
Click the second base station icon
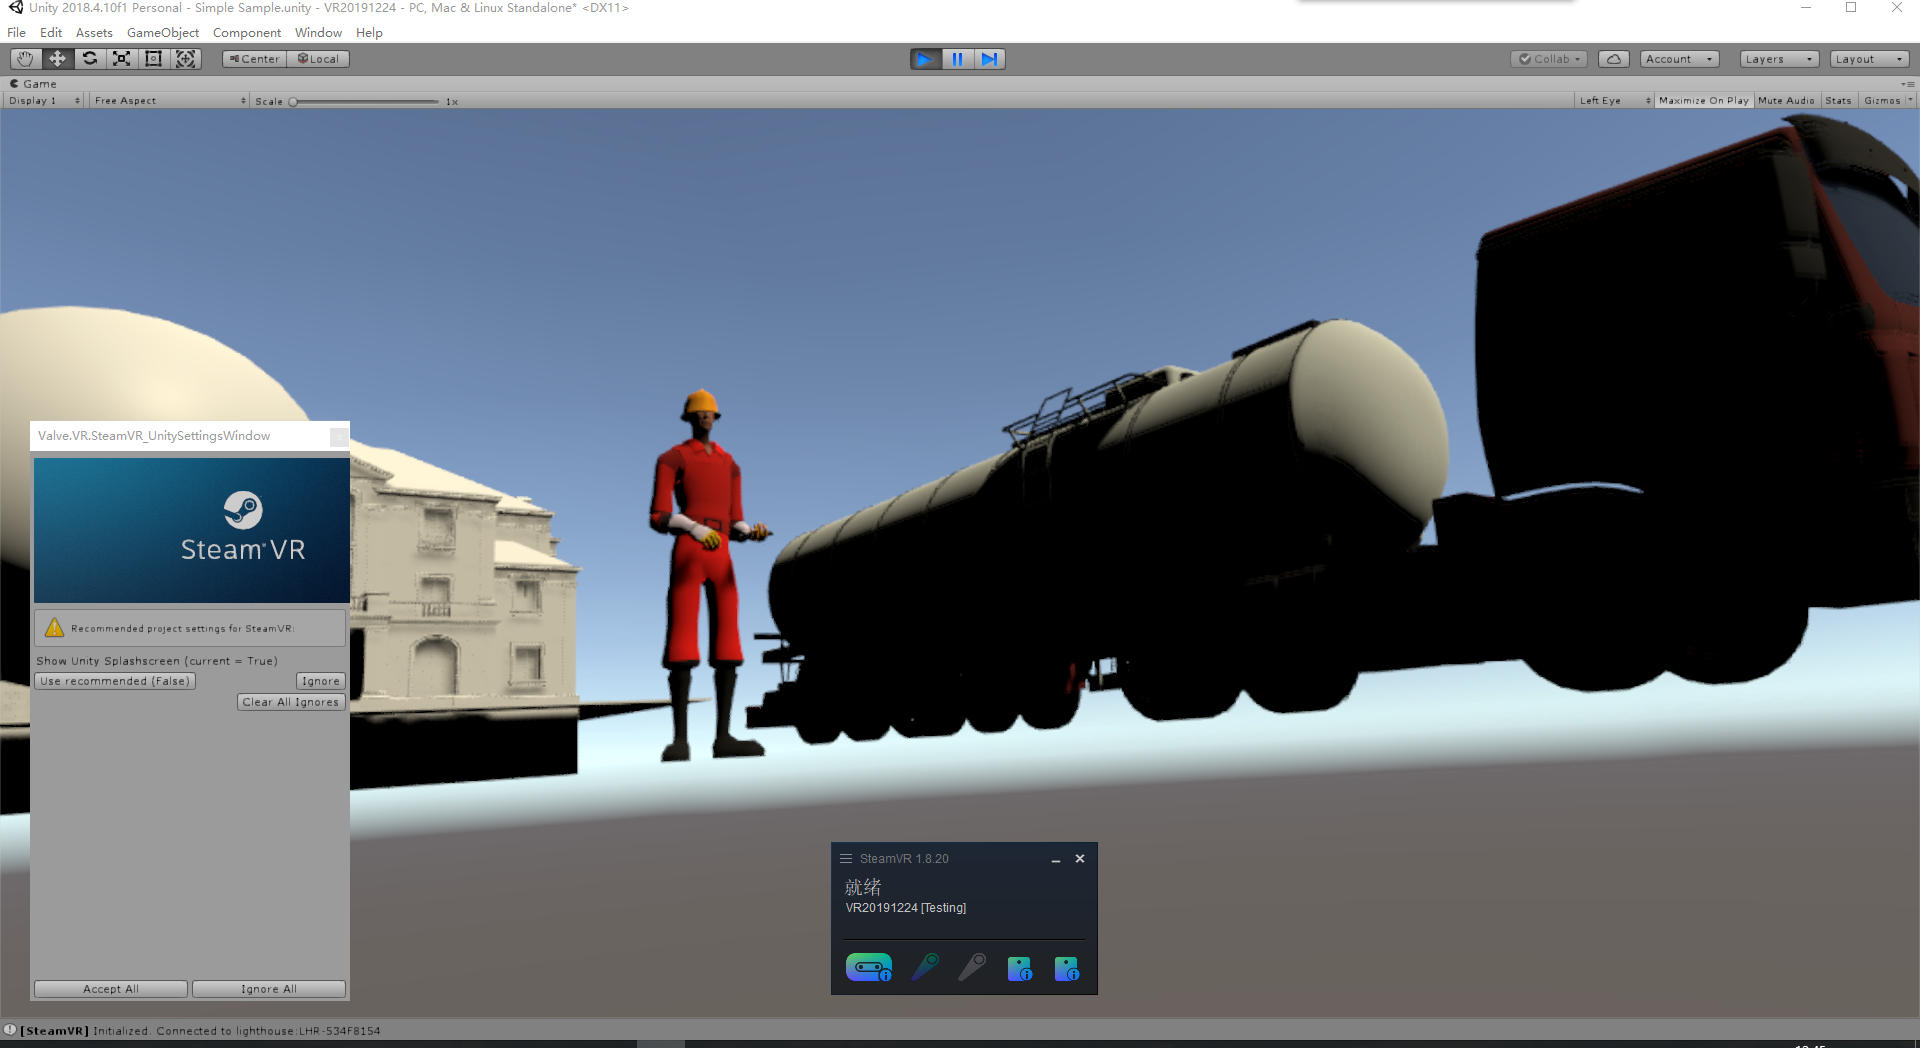1067,968
